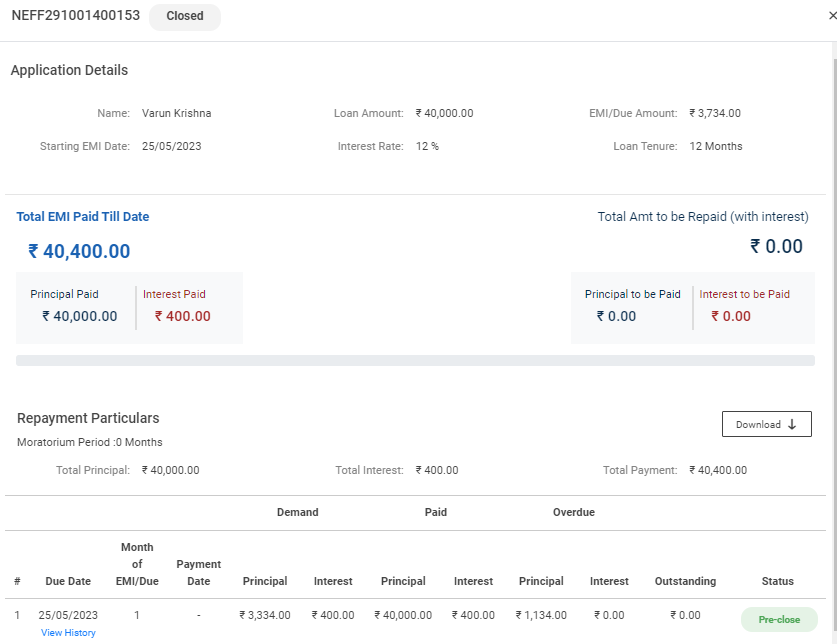Click the green Pre-close status badge
837x644 pixels.
tap(779, 619)
